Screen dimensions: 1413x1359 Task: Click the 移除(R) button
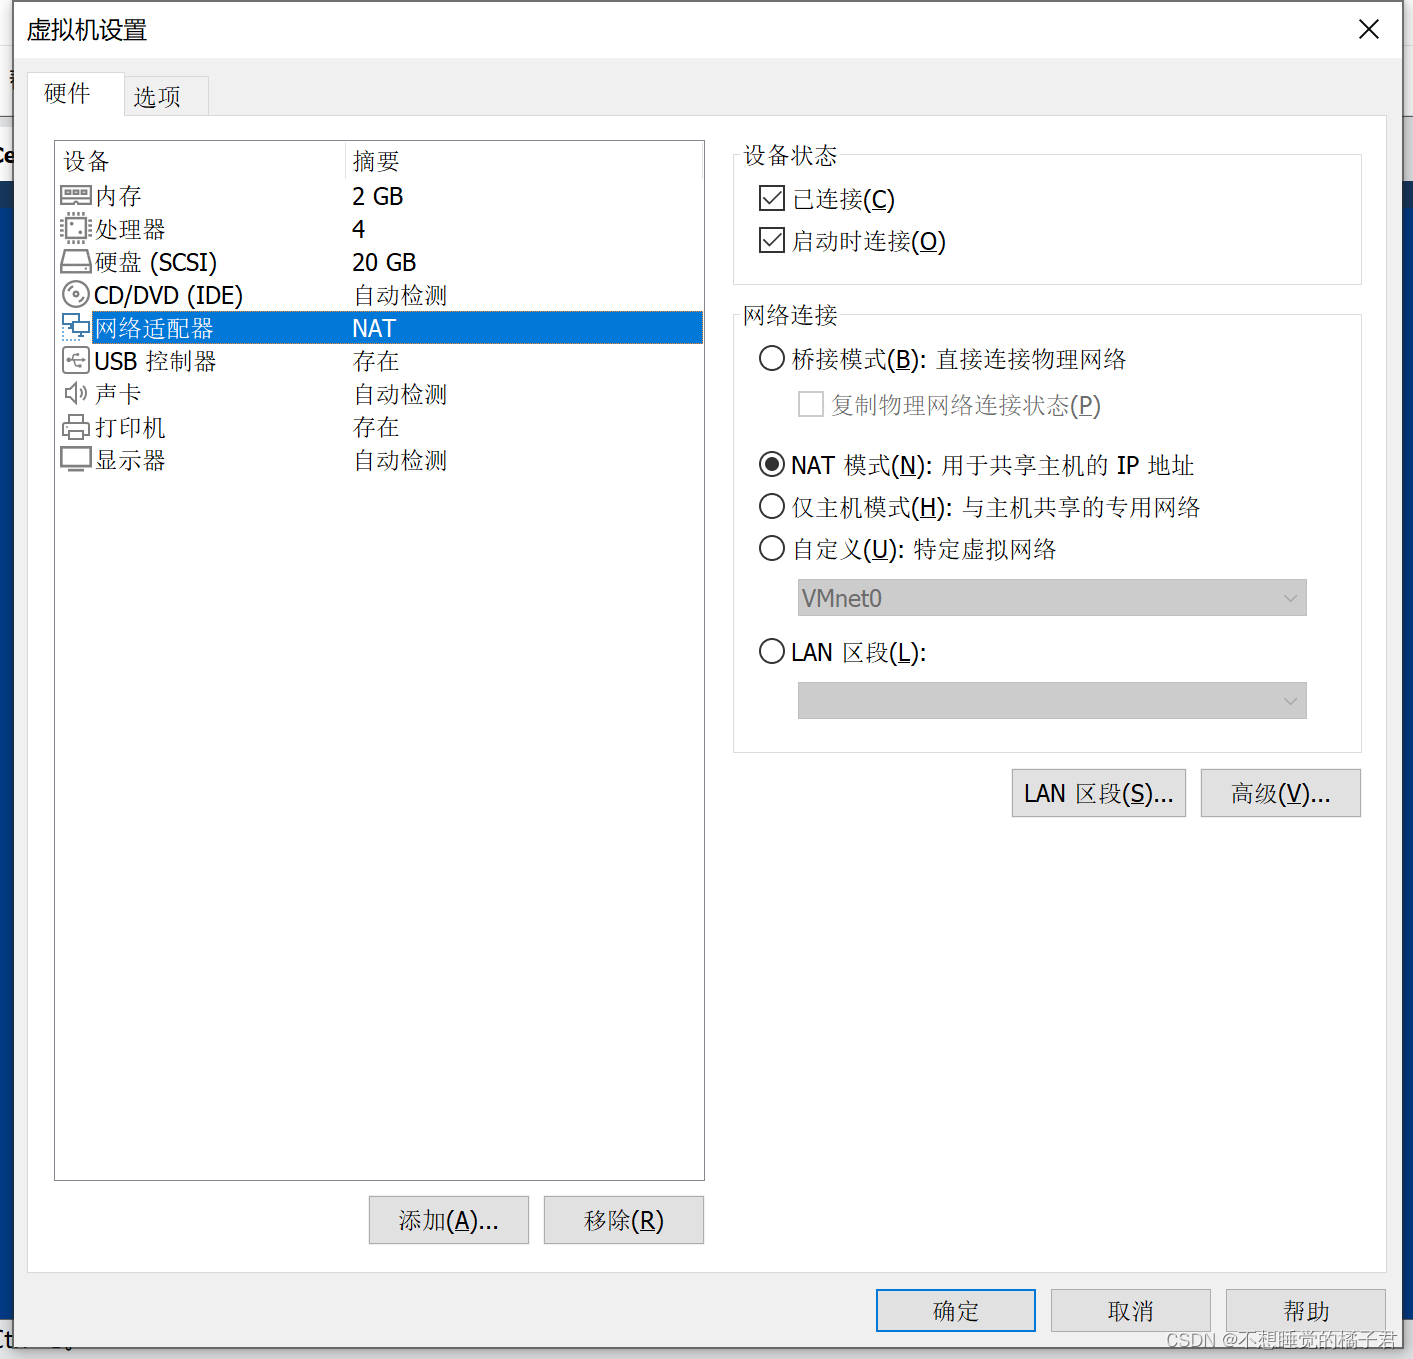click(x=624, y=1221)
